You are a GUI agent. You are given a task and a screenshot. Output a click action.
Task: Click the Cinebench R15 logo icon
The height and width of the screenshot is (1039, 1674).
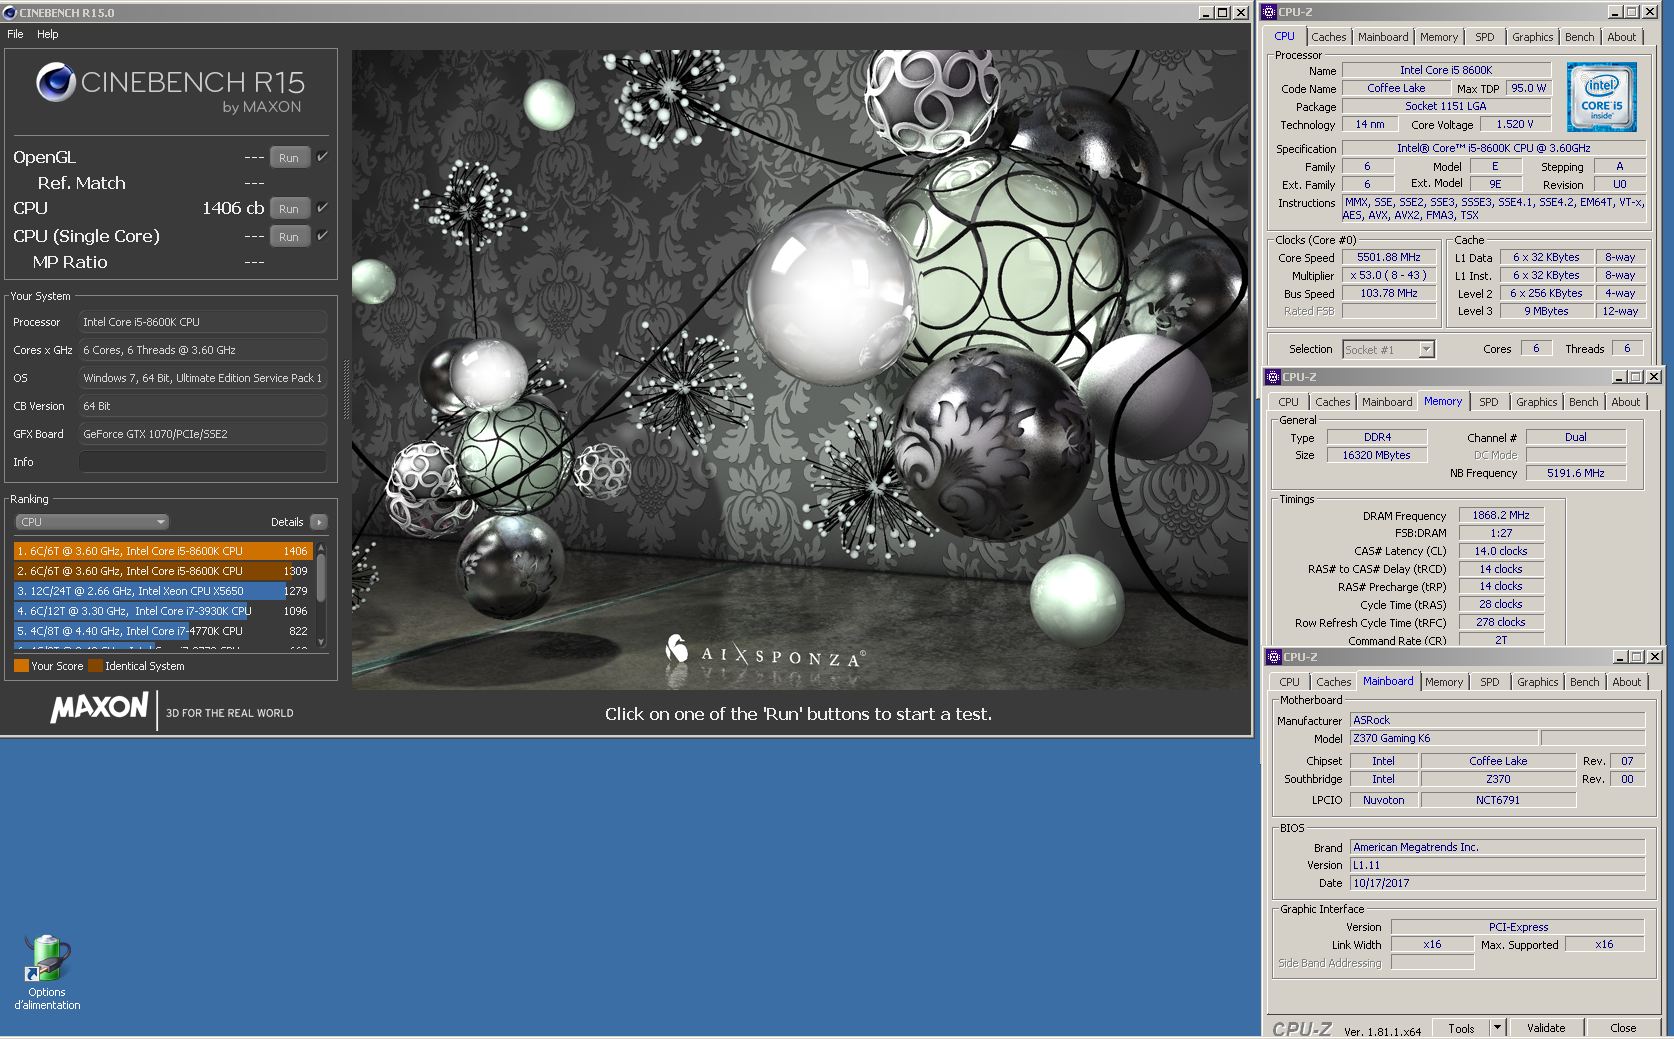[56, 82]
